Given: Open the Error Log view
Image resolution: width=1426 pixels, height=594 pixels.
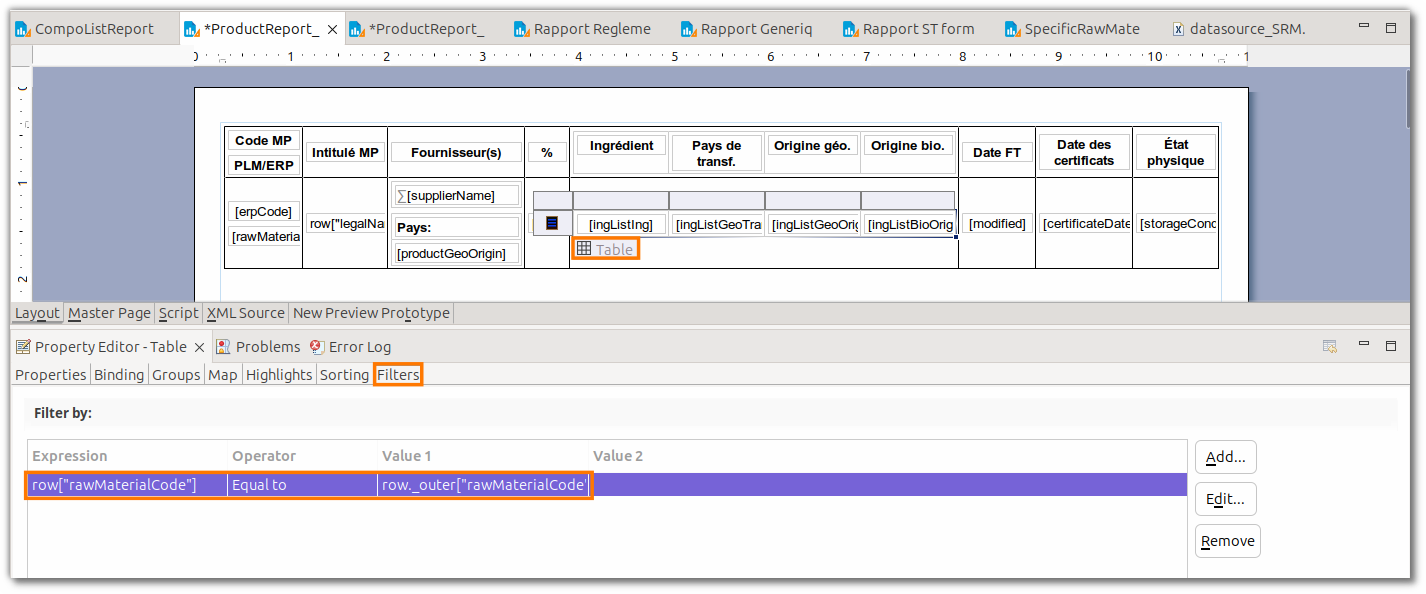Looking at the screenshot, I should 351,347.
